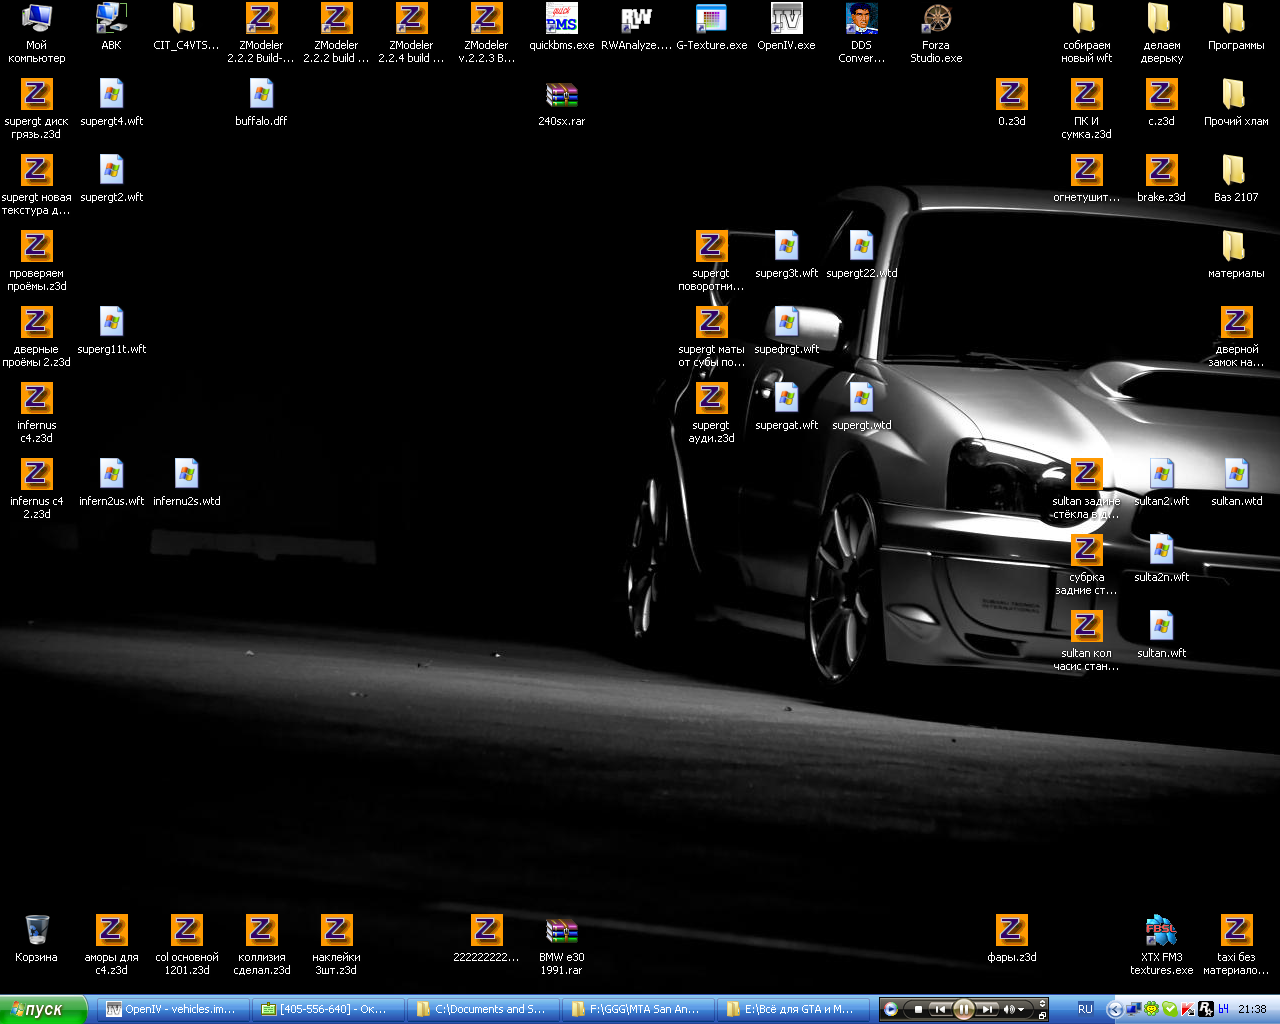Open the OpenIV.exe desktop shortcut
The image size is (1280, 1024).
(786, 20)
